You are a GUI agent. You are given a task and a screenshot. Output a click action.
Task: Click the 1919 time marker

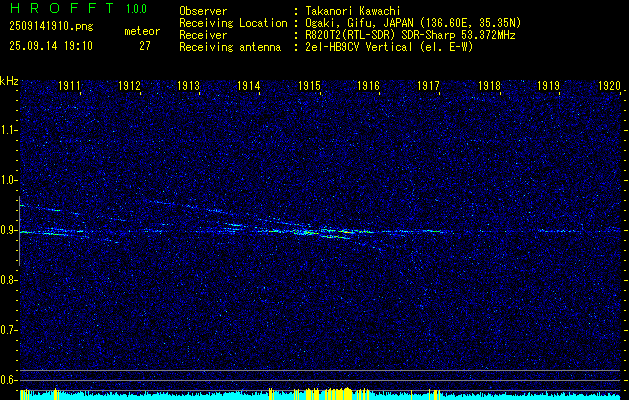pyautogui.click(x=549, y=85)
